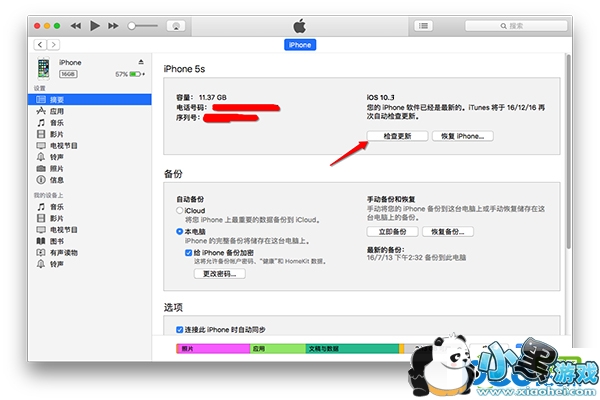Click the 应用 storage bar segment
The image size is (600, 400).
tap(278, 349)
